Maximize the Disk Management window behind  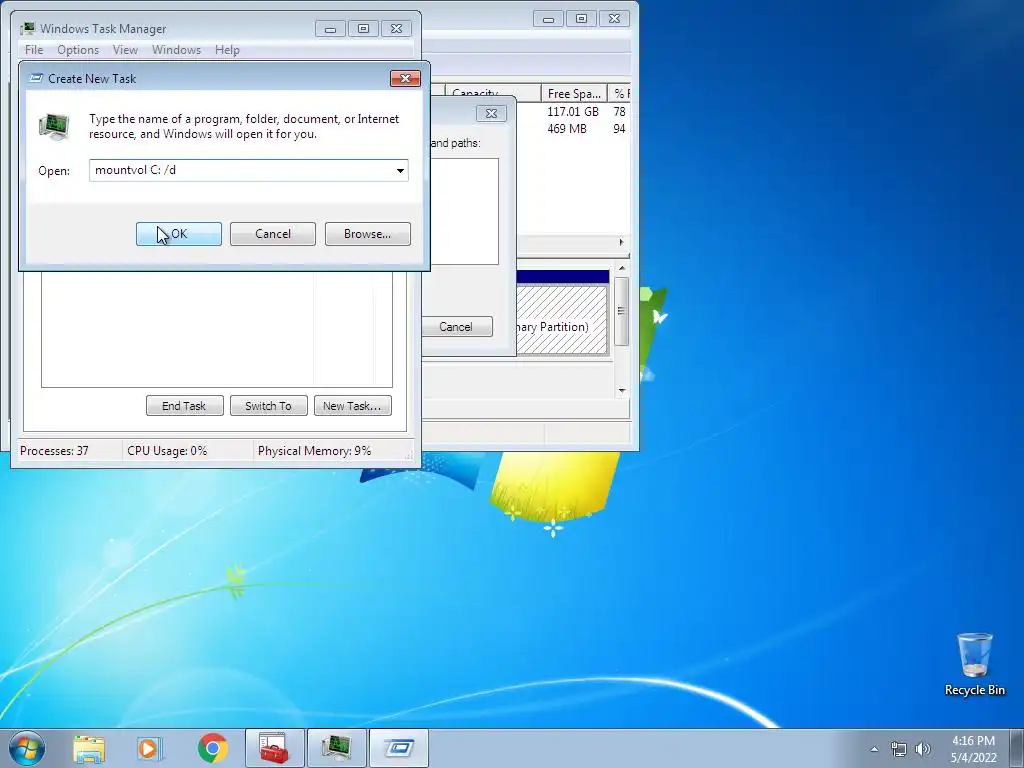(581, 19)
